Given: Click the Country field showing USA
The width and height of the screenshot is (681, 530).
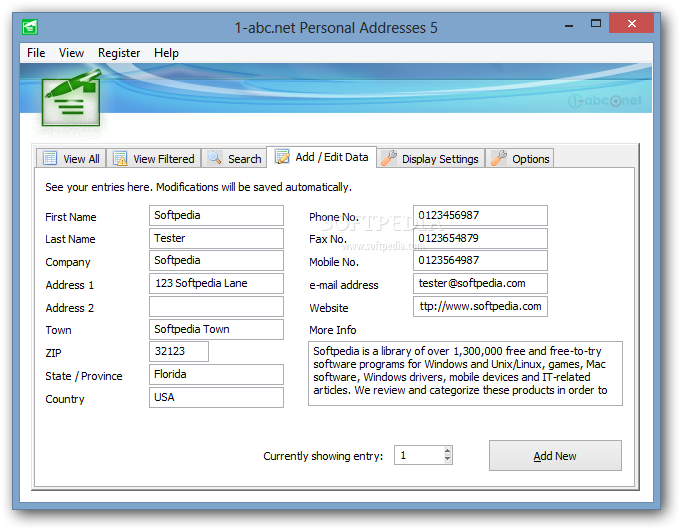Looking at the screenshot, I should [216, 398].
